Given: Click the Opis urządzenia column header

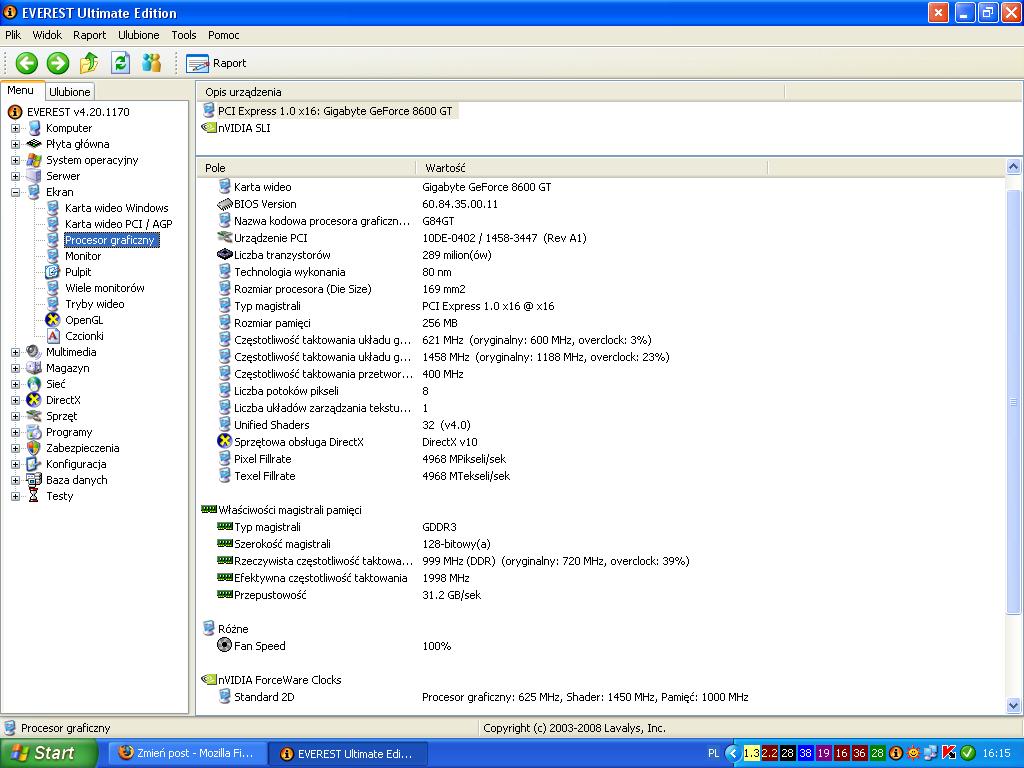Looking at the screenshot, I should [x=490, y=92].
